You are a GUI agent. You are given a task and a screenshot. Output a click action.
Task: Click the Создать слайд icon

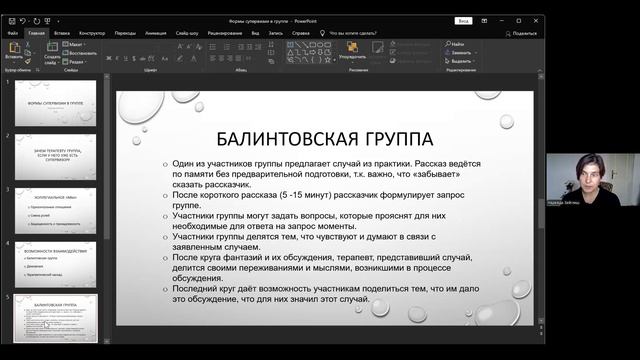(52, 47)
